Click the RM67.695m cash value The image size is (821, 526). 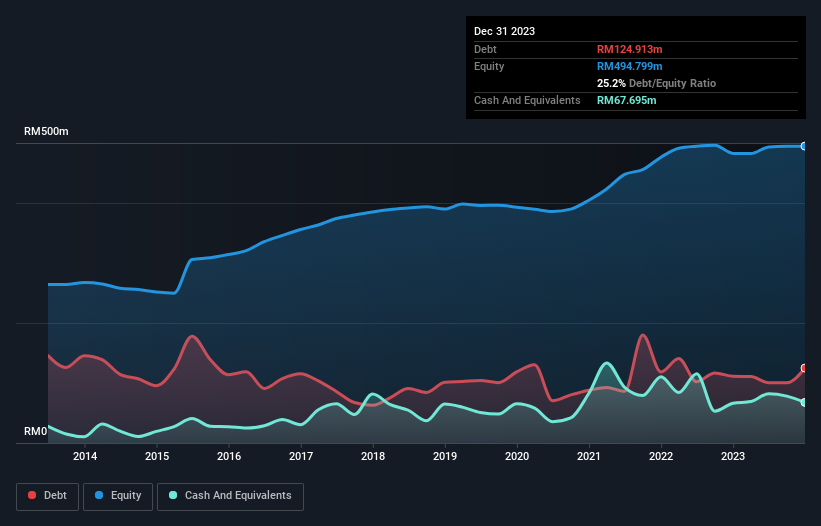626,100
